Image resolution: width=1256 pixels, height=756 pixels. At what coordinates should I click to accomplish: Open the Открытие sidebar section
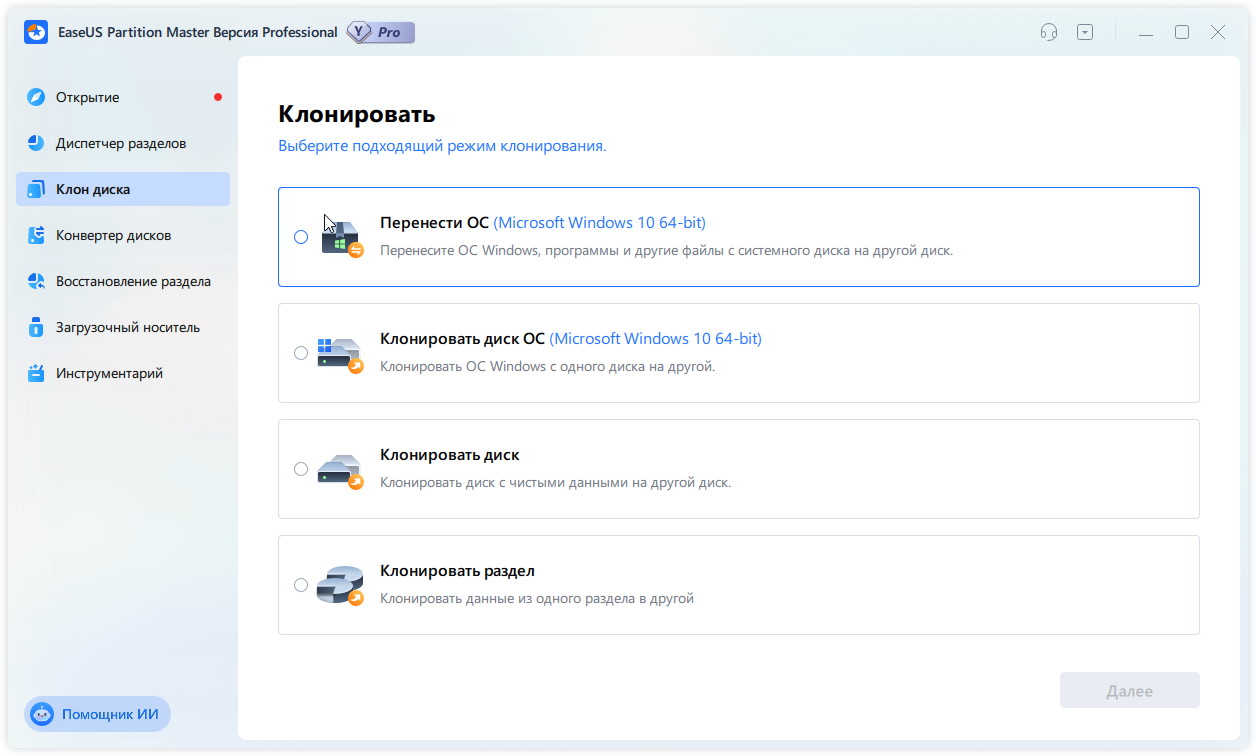pyautogui.click(x=88, y=98)
